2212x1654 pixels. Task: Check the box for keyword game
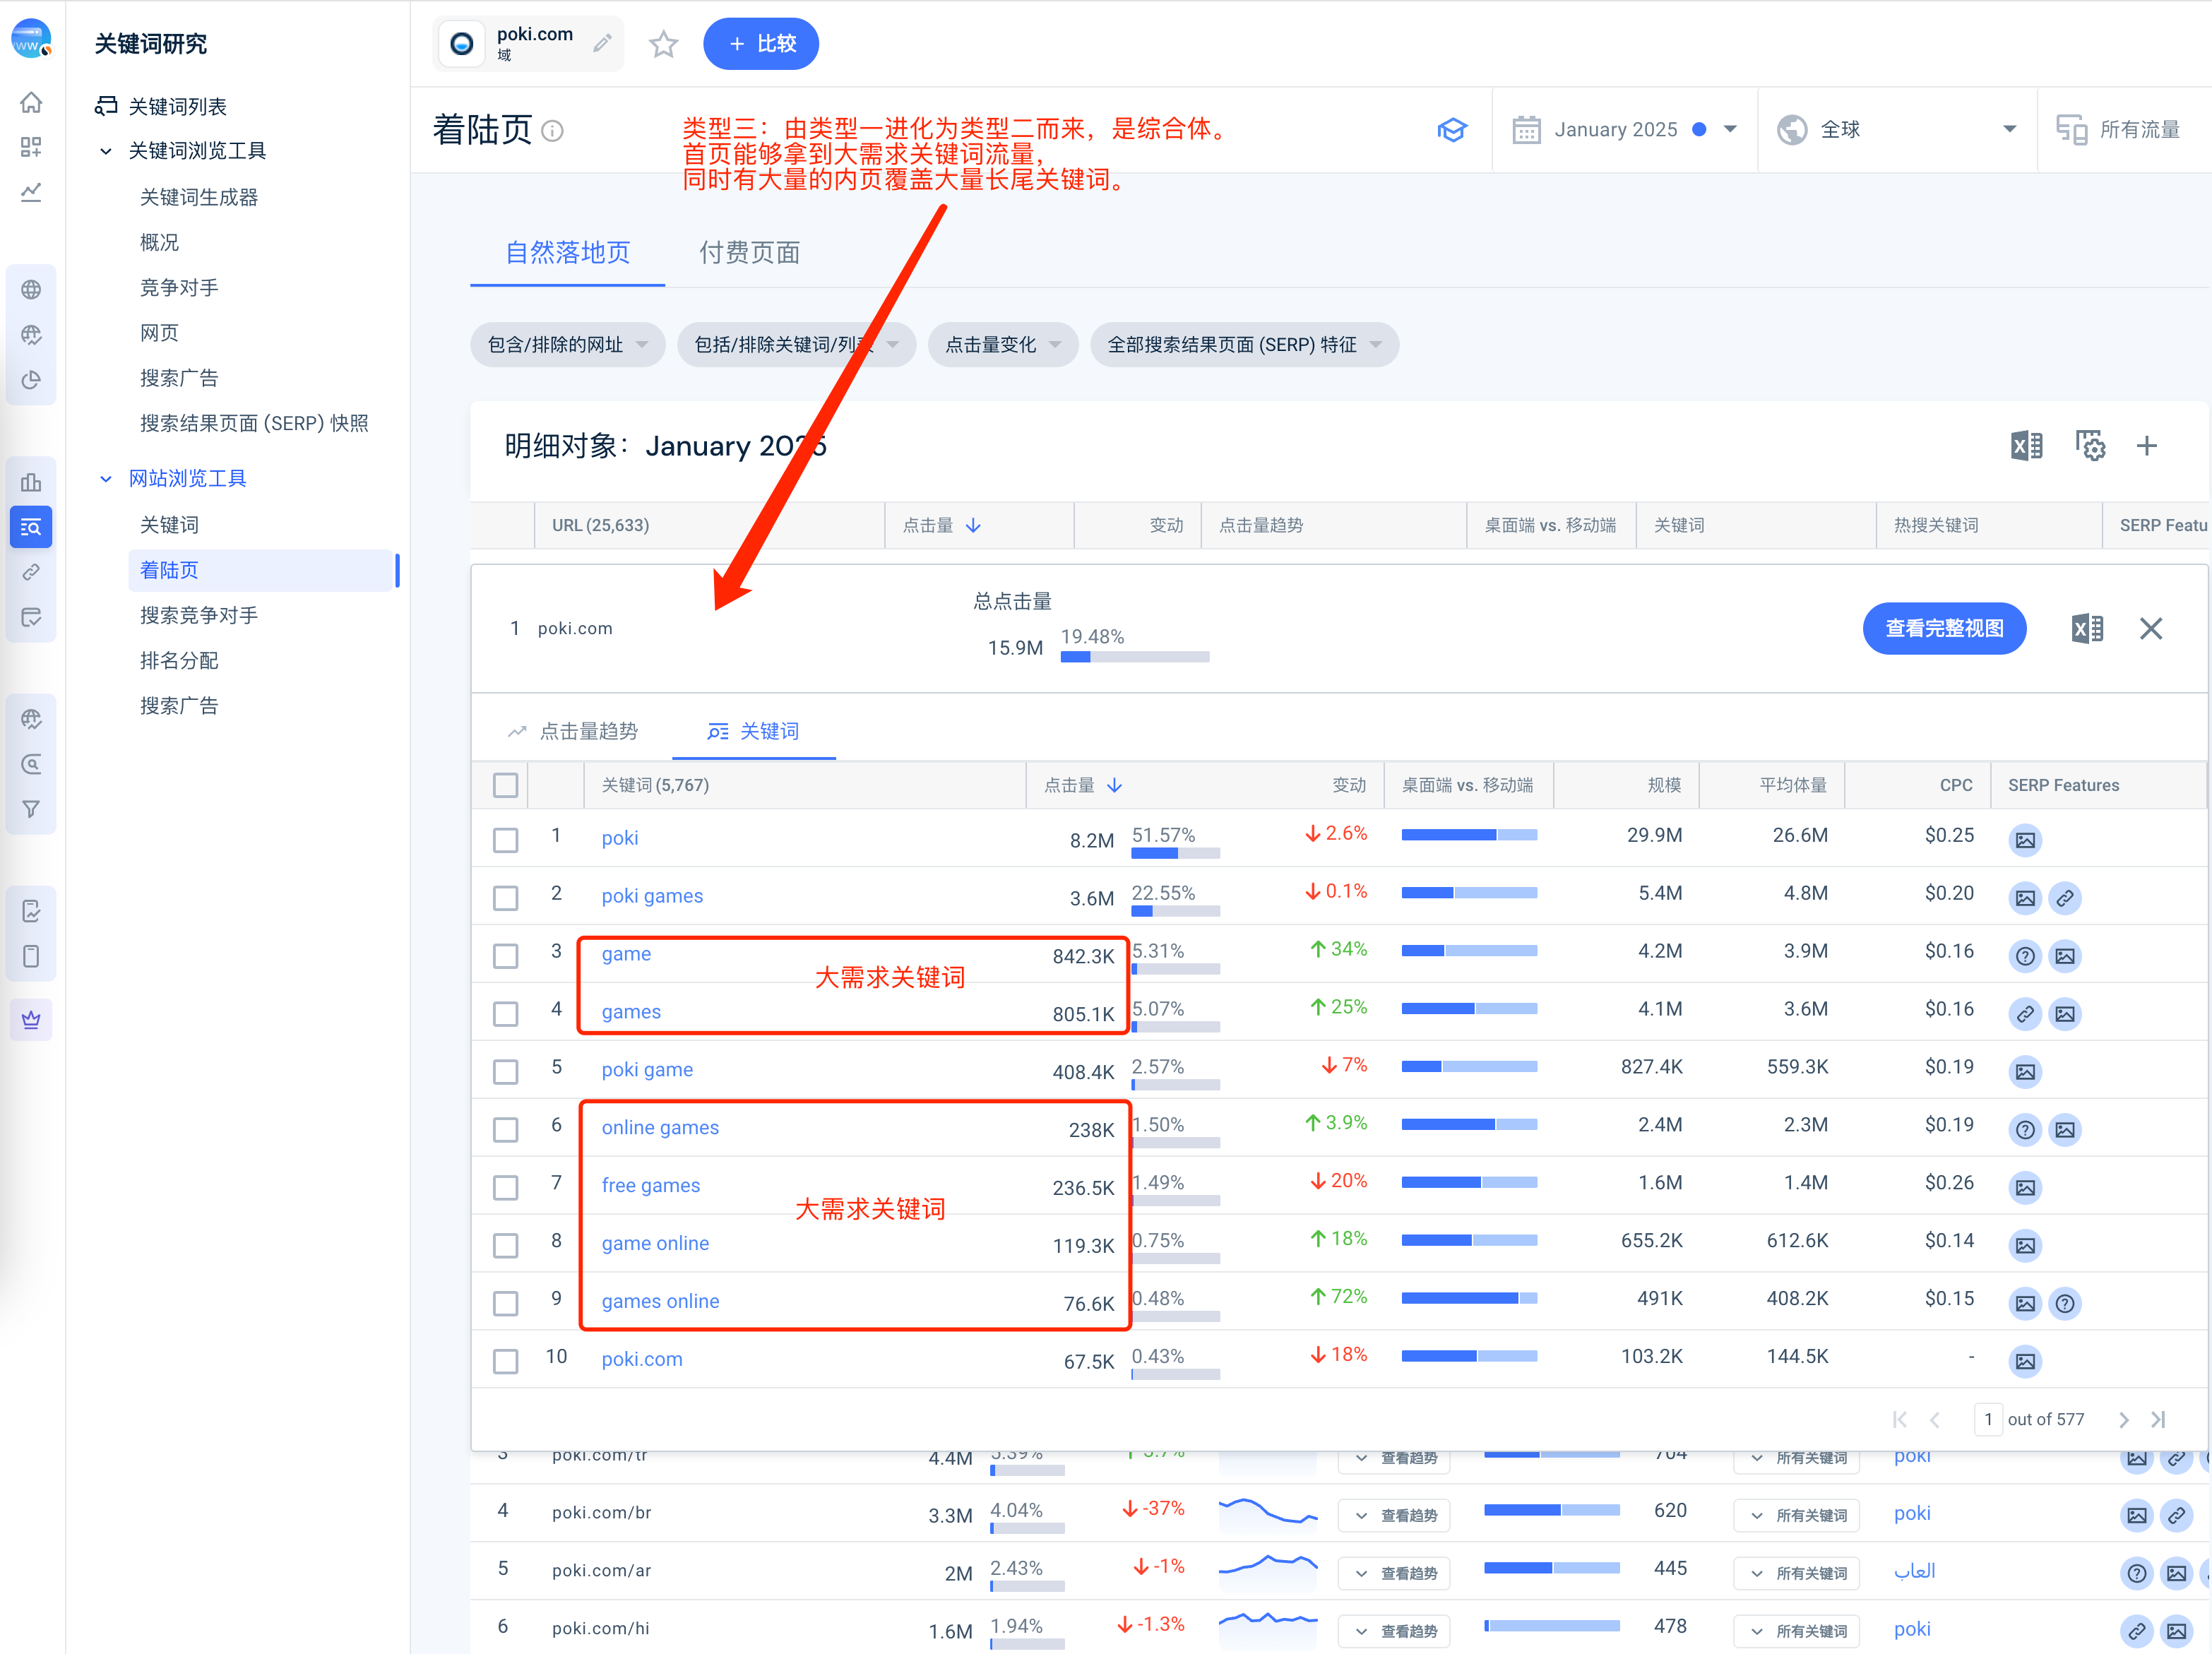(x=505, y=955)
